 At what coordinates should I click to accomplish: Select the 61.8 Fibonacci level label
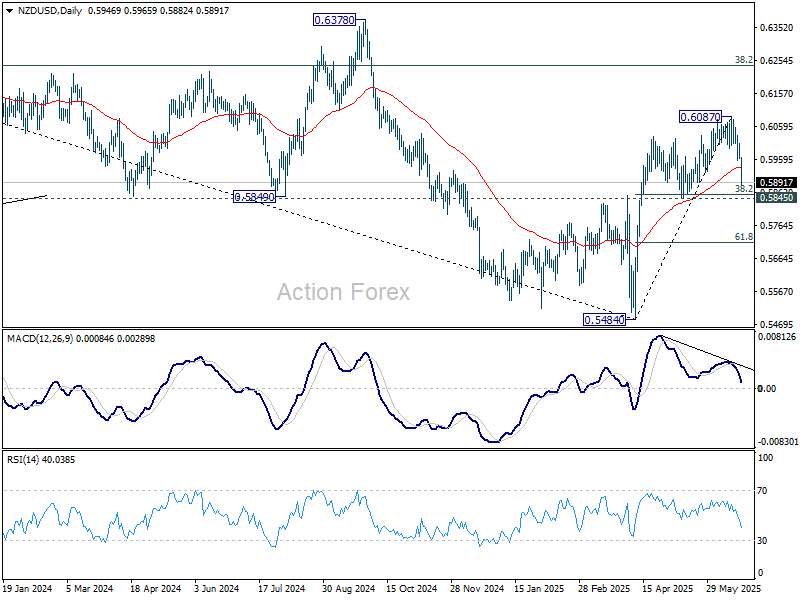click(x=743, y=237)
